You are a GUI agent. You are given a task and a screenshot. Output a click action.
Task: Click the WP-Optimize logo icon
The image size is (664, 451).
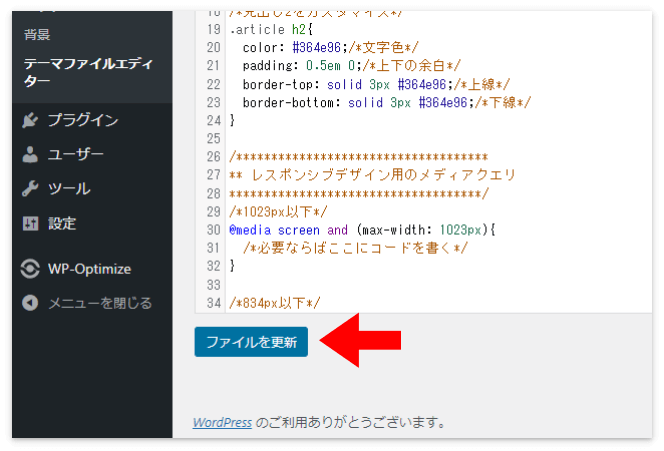tap(30, 269)
